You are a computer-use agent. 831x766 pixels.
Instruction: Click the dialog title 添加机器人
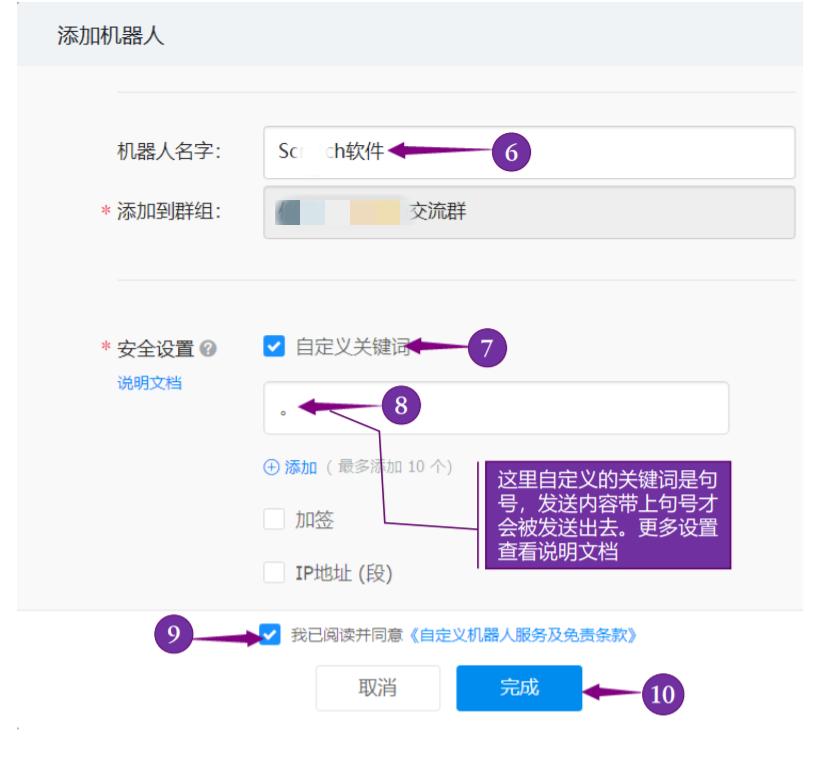pyautogui.click(x=92, y=35)
